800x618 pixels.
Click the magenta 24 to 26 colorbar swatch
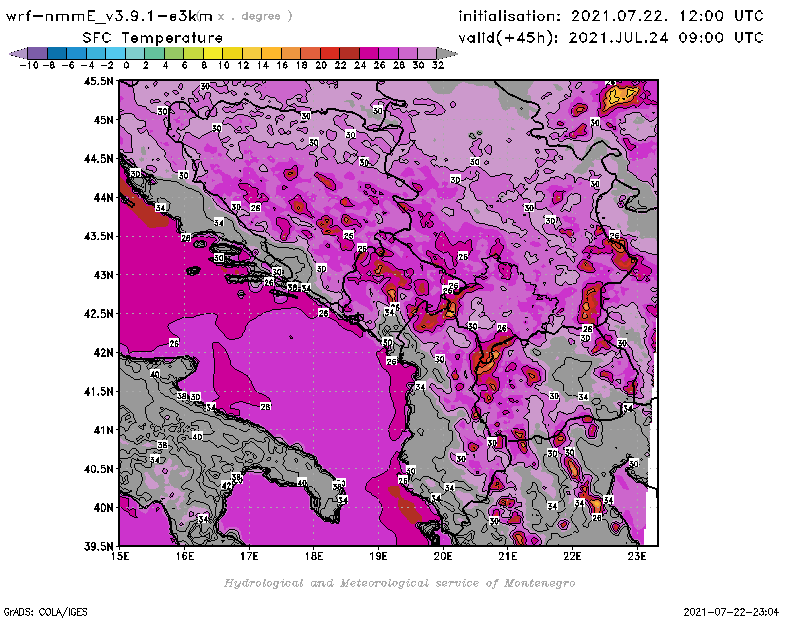pos(369,53)
